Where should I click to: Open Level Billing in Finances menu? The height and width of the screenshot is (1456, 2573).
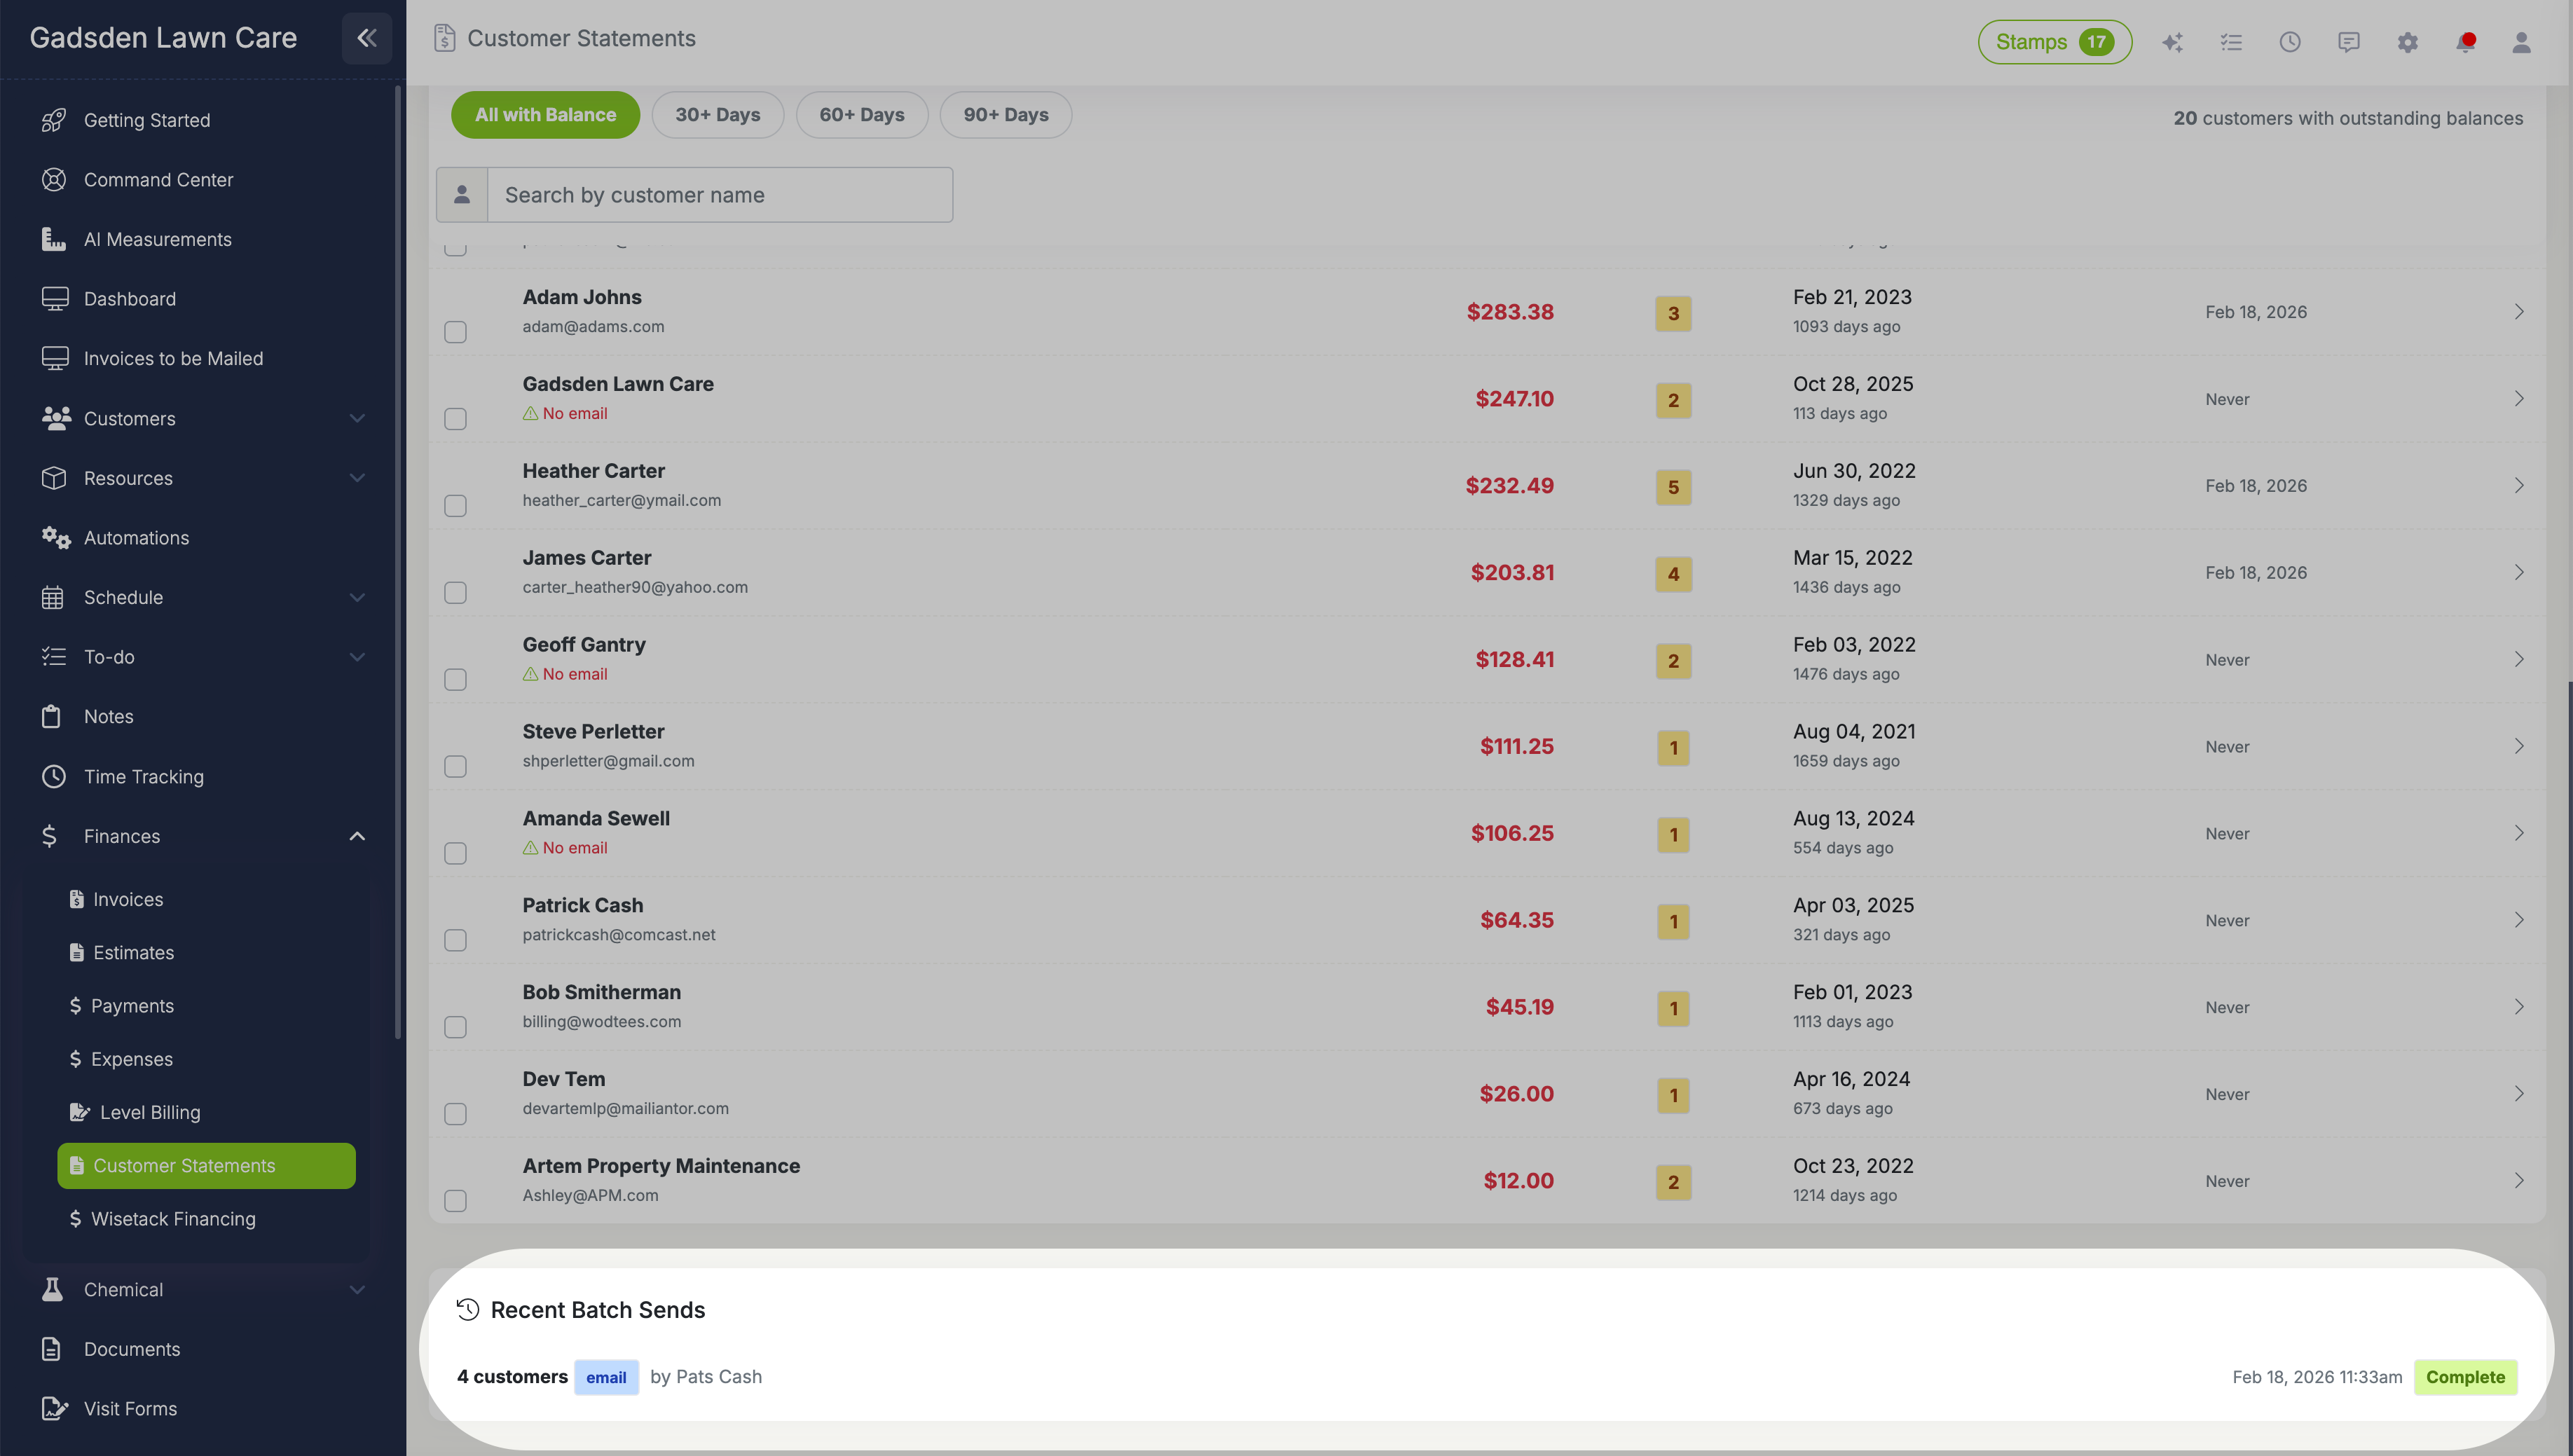[x=150, y=1112]
